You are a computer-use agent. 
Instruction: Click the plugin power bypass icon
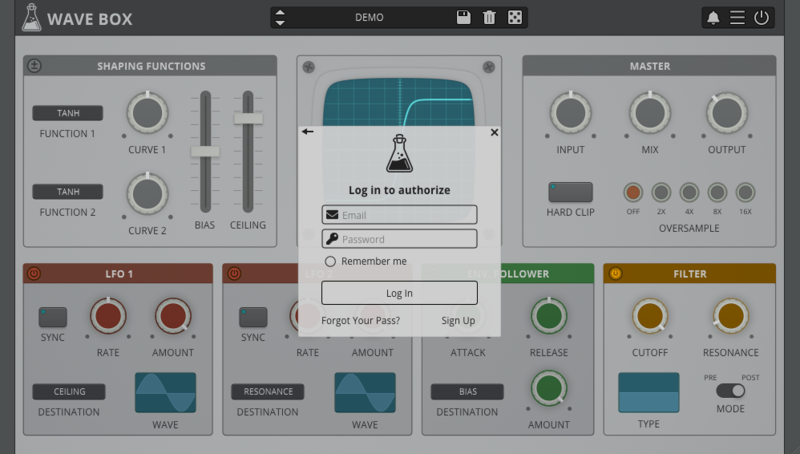[762, 18]
